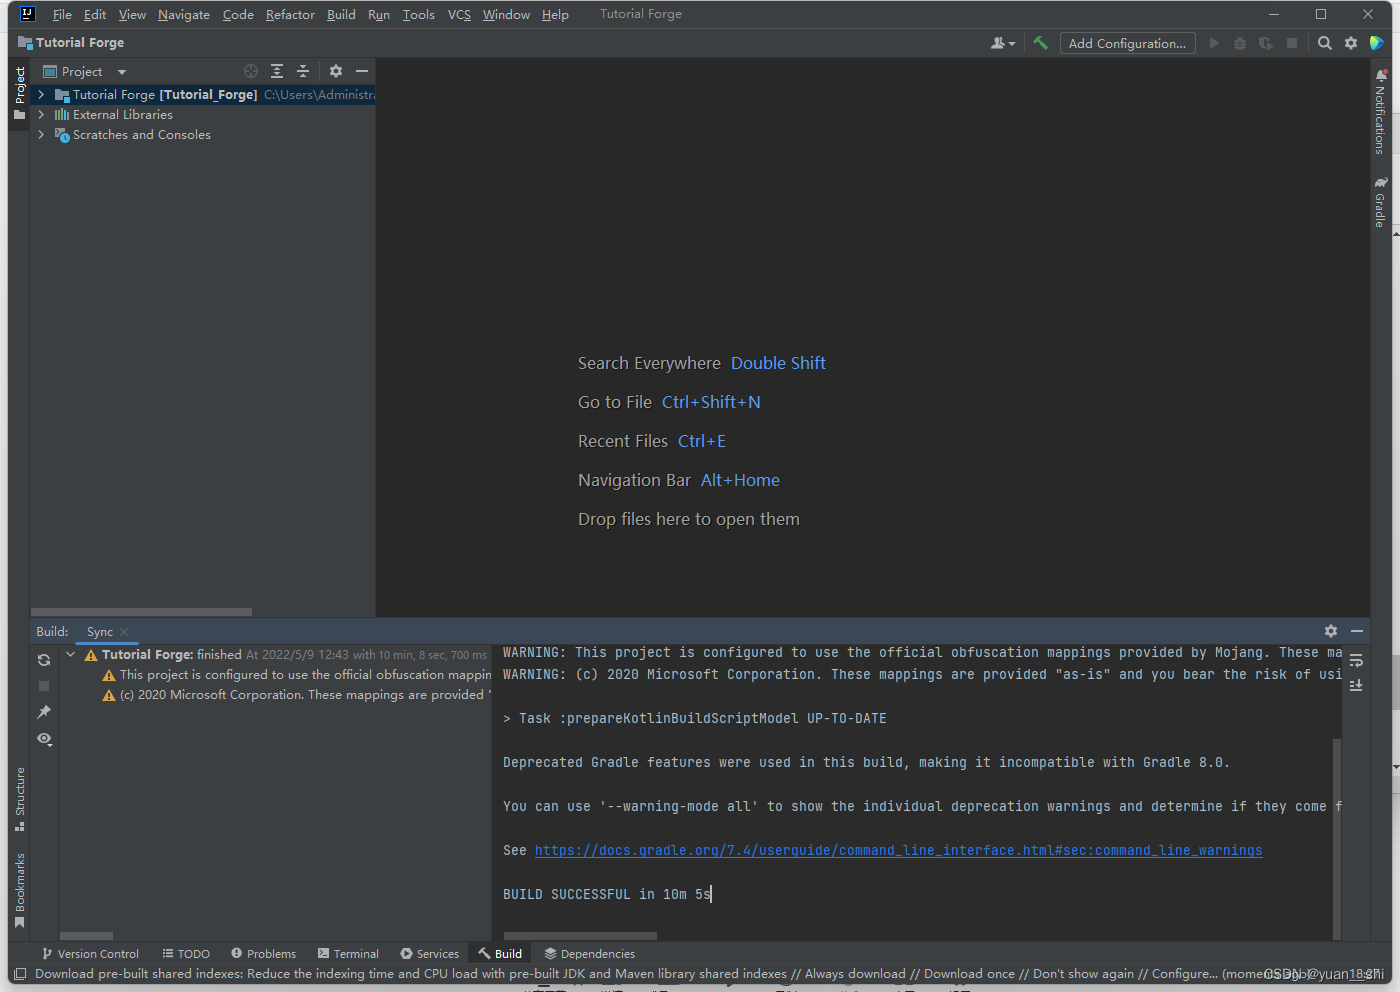Expand the Tutorial Forge project tree node
The width and height of the screenshot is (1400, 992).
pyautogui.click(x=41, y=94)
